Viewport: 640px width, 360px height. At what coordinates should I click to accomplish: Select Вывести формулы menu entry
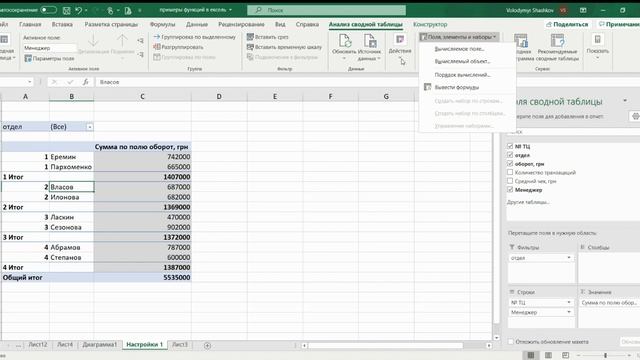coord(456,87)
